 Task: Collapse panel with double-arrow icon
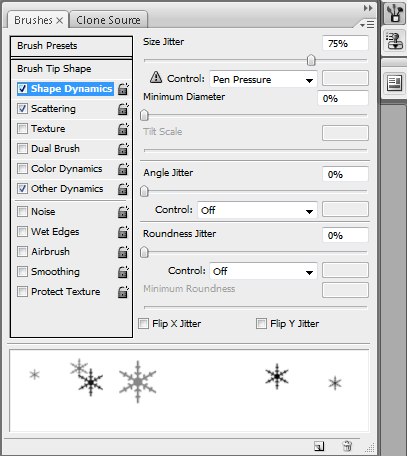[368, 8]
